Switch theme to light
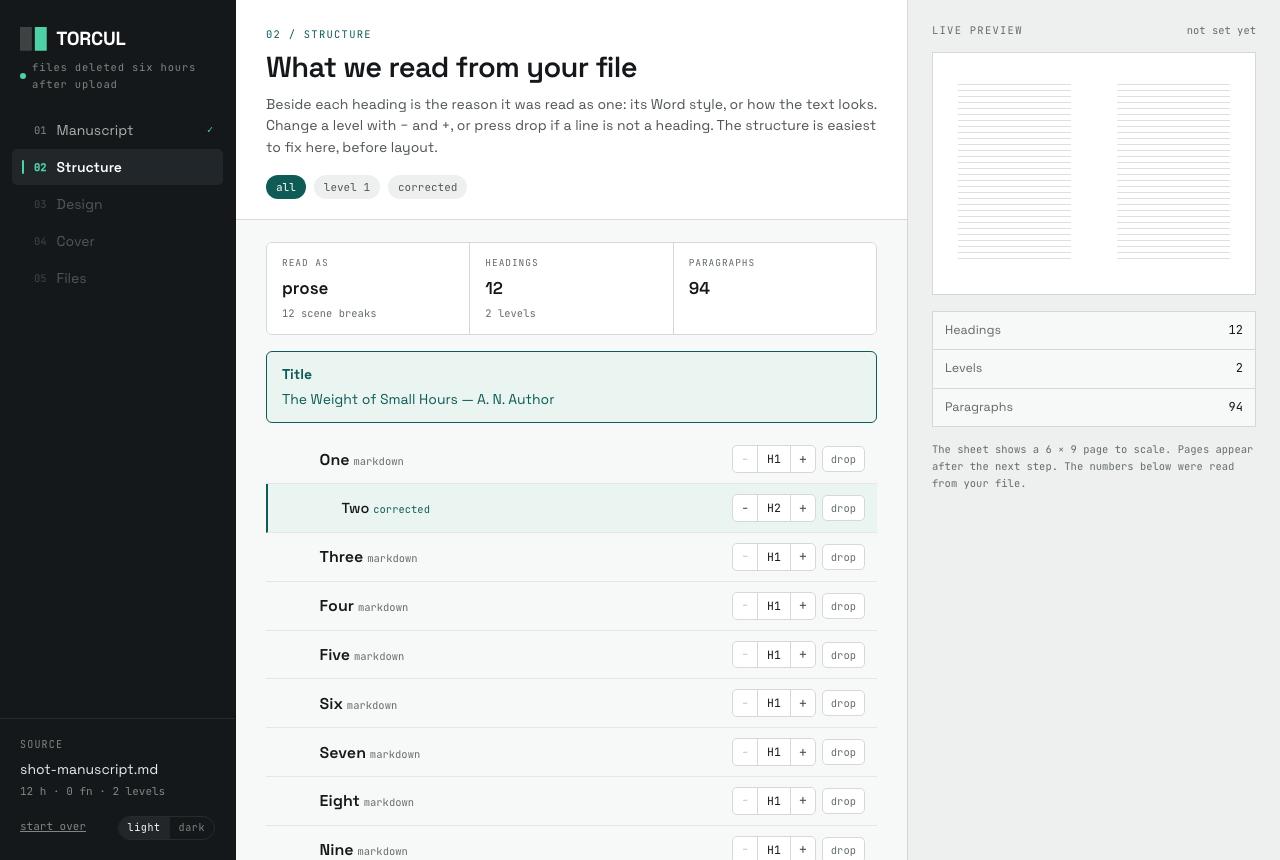 [144, 827]
